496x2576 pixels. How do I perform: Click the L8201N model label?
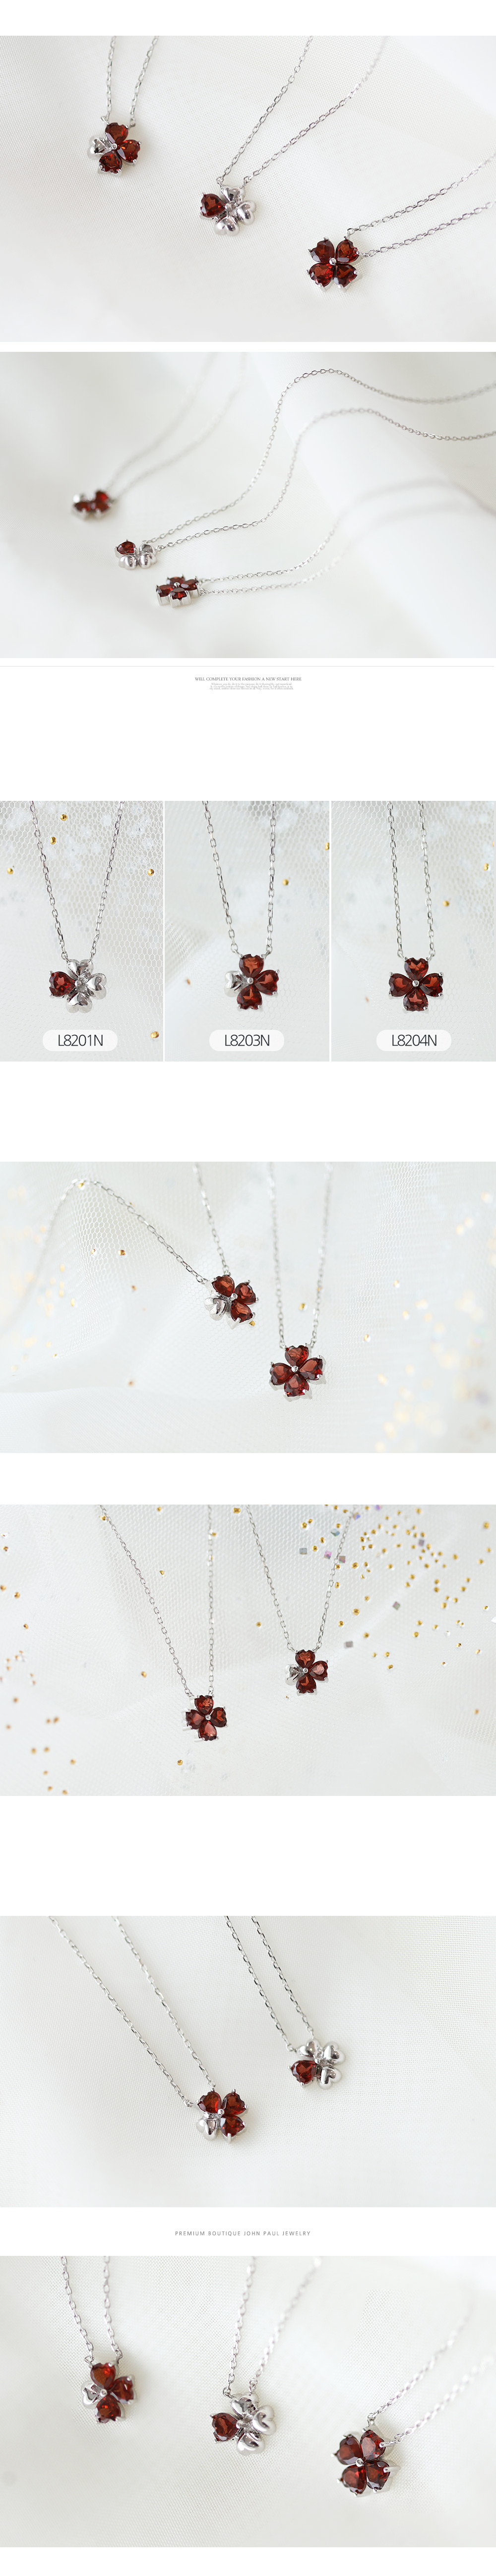(x=80, y=1040)
